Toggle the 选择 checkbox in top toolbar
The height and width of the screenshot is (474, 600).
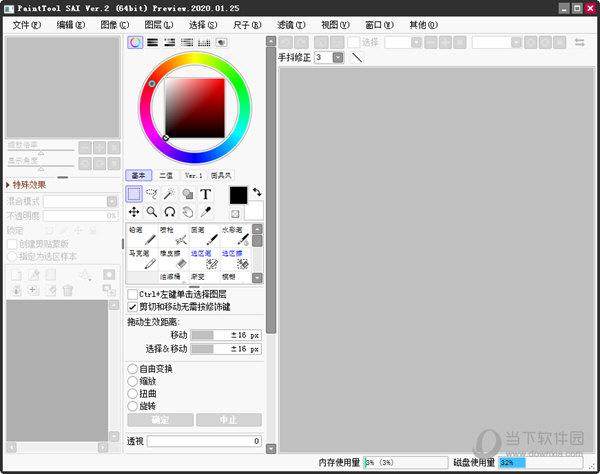(x=354, y=42)
